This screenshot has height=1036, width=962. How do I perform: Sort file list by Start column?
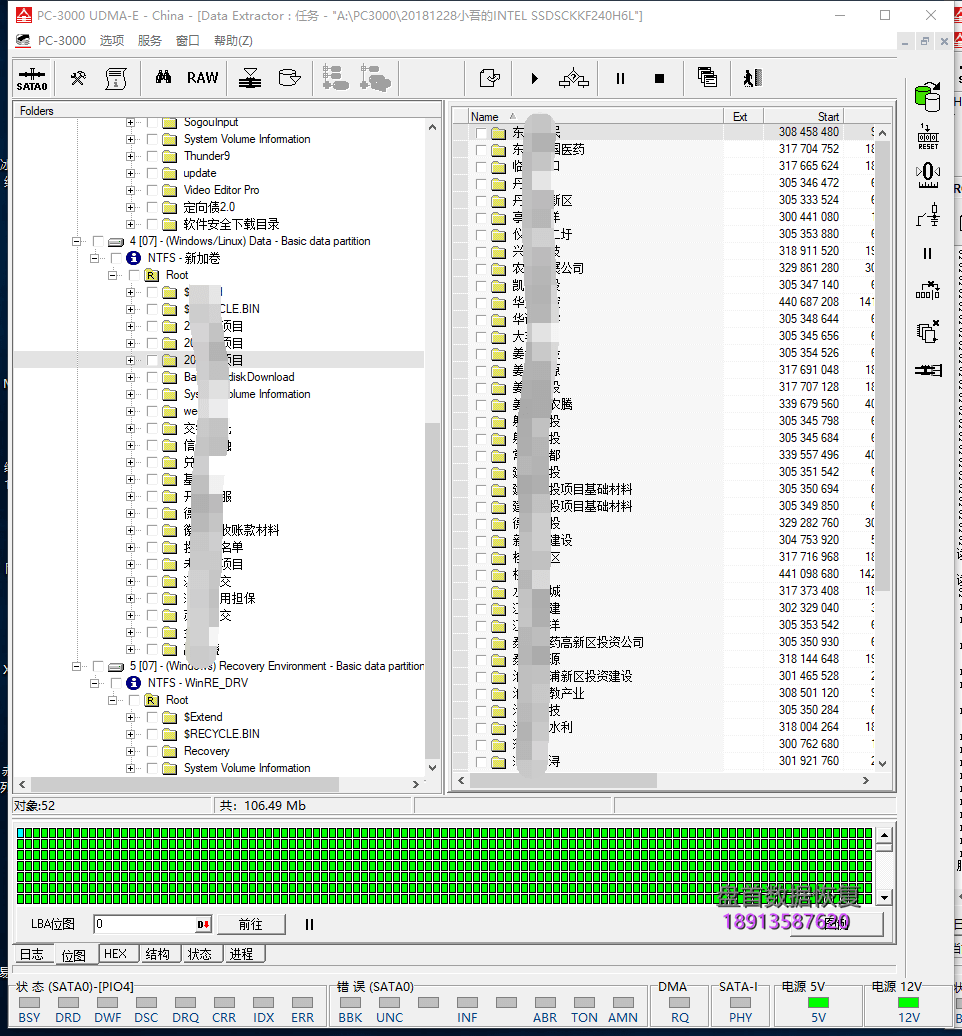click(x=803, y=116)
